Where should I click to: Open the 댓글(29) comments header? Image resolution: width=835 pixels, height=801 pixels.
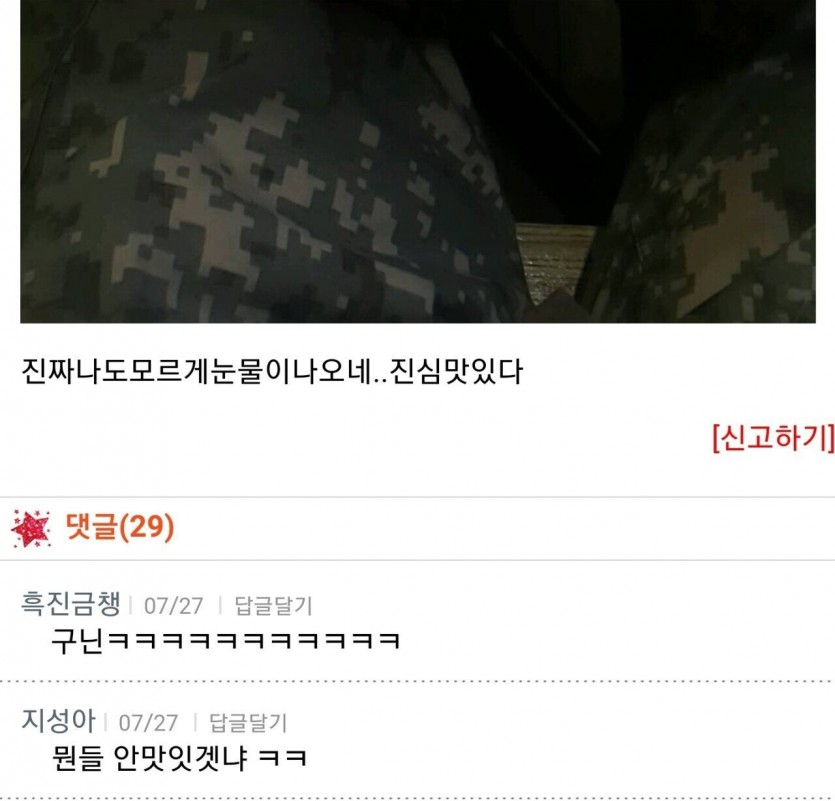point(120,527)
